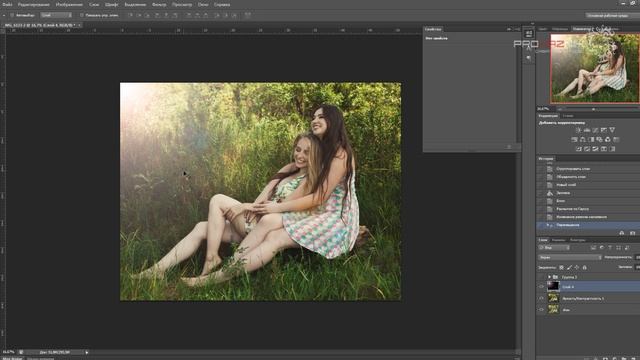Lock layer position with move lock icon

577,267
